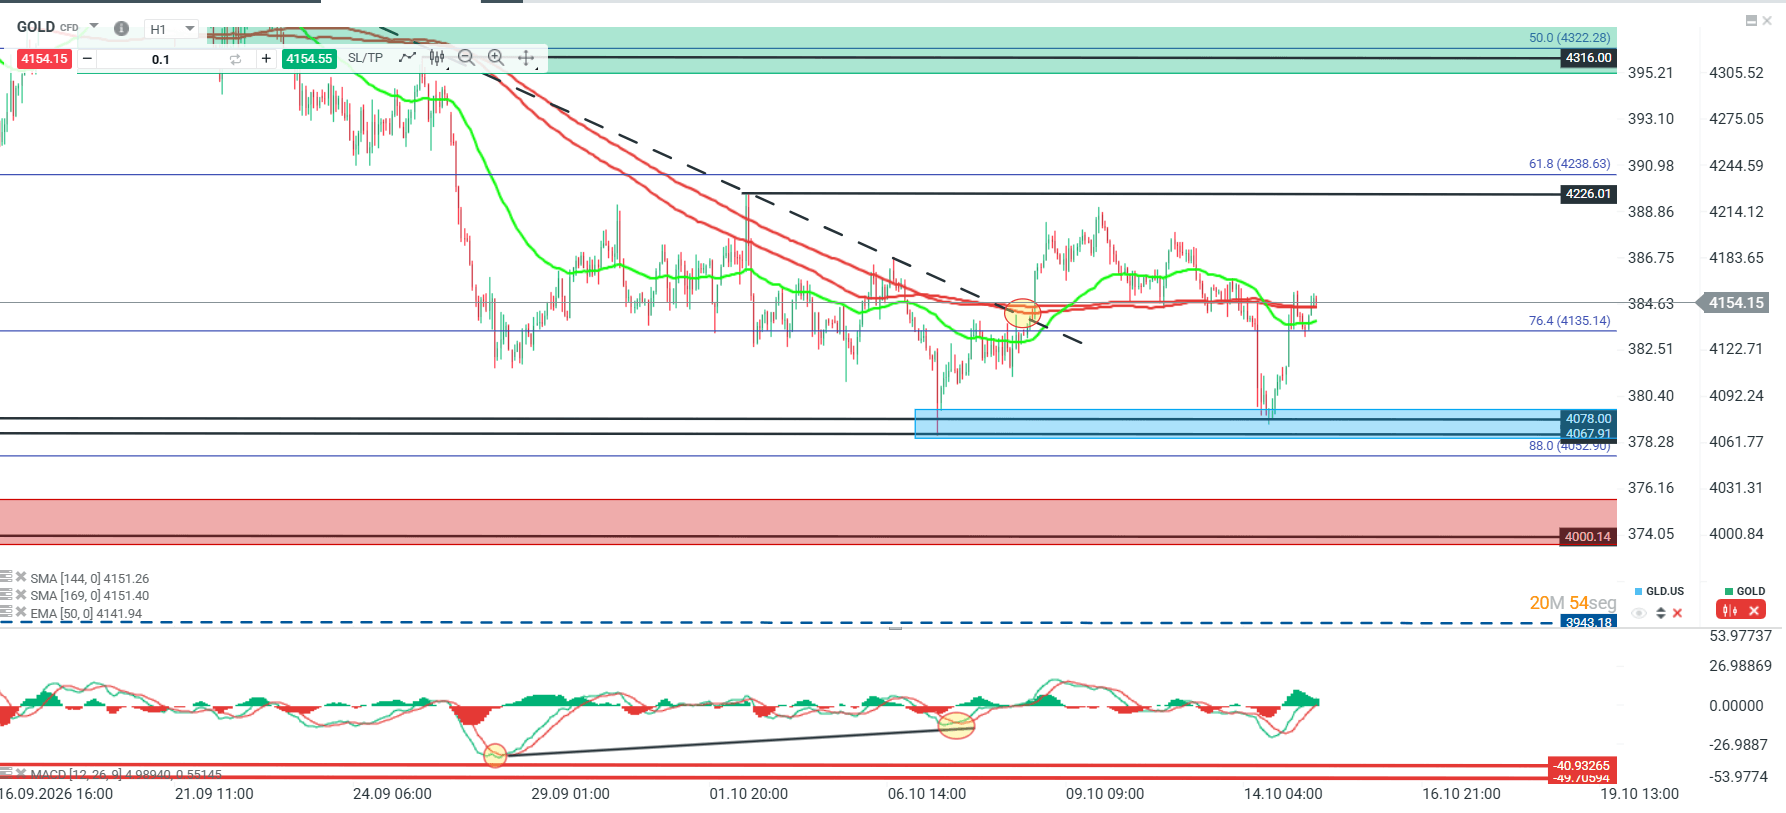Viewport: 1786px width, 813px height.
Task: Click the GLD.US up-down arrows icon
Action: (1661, 613)
